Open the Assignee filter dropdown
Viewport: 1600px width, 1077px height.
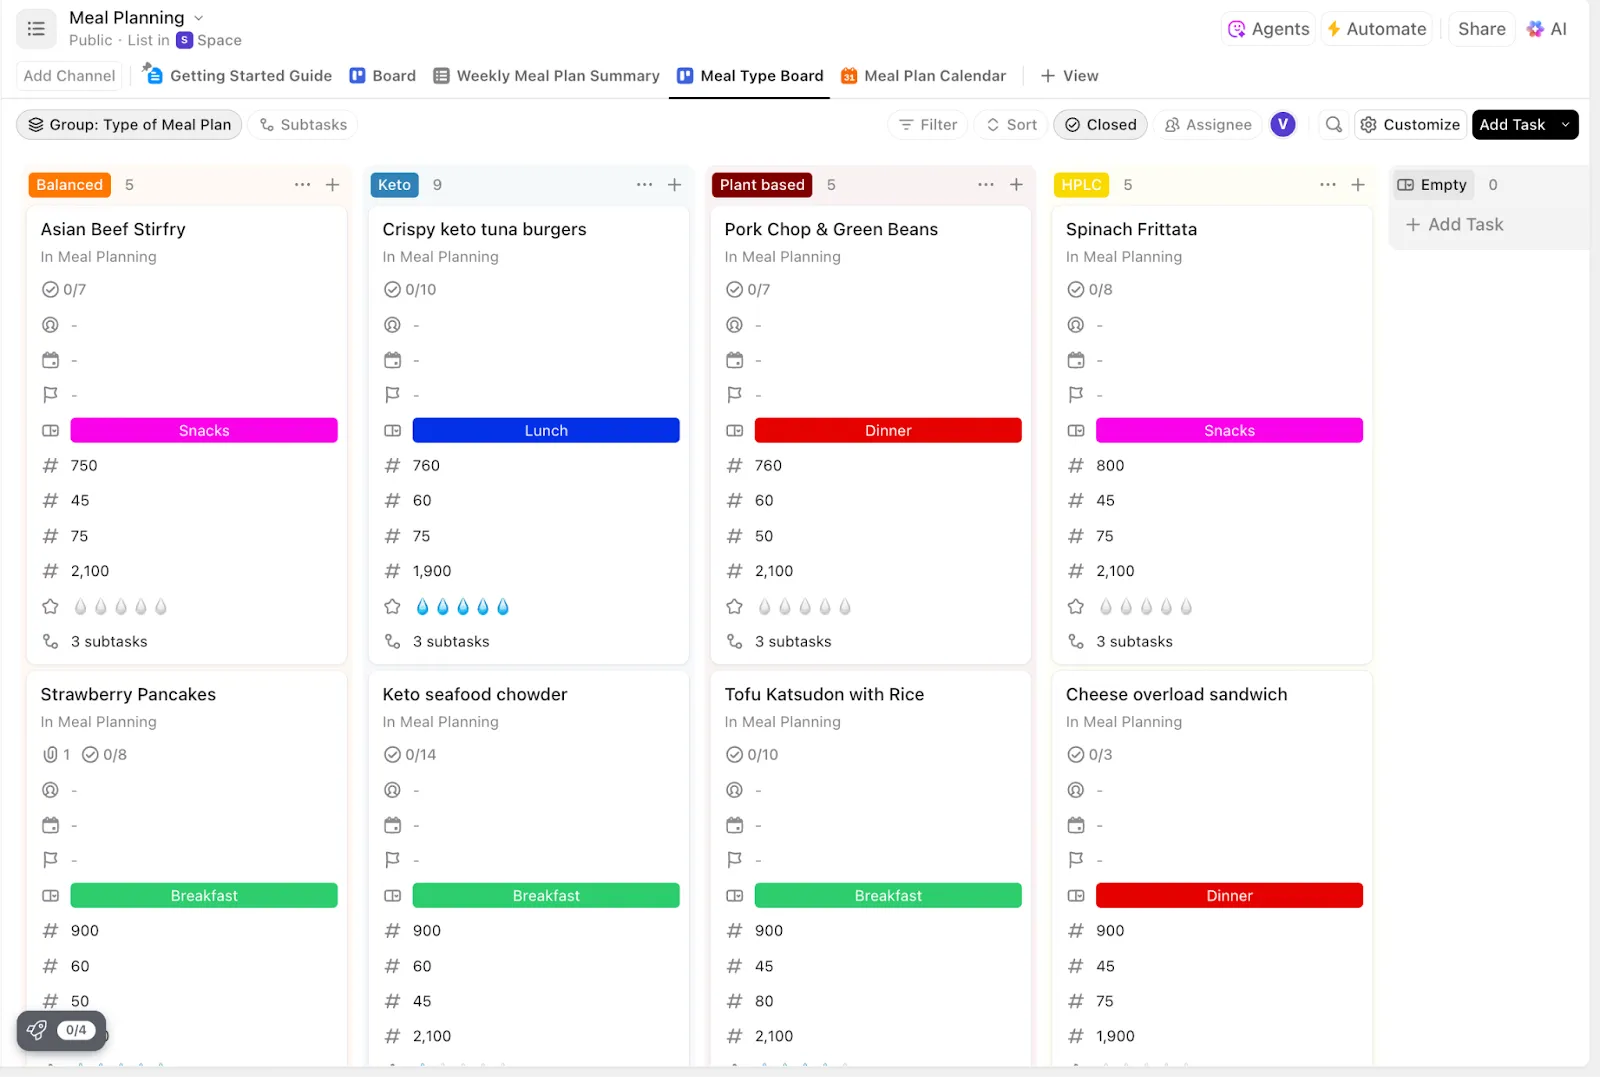click(1208, 125)
